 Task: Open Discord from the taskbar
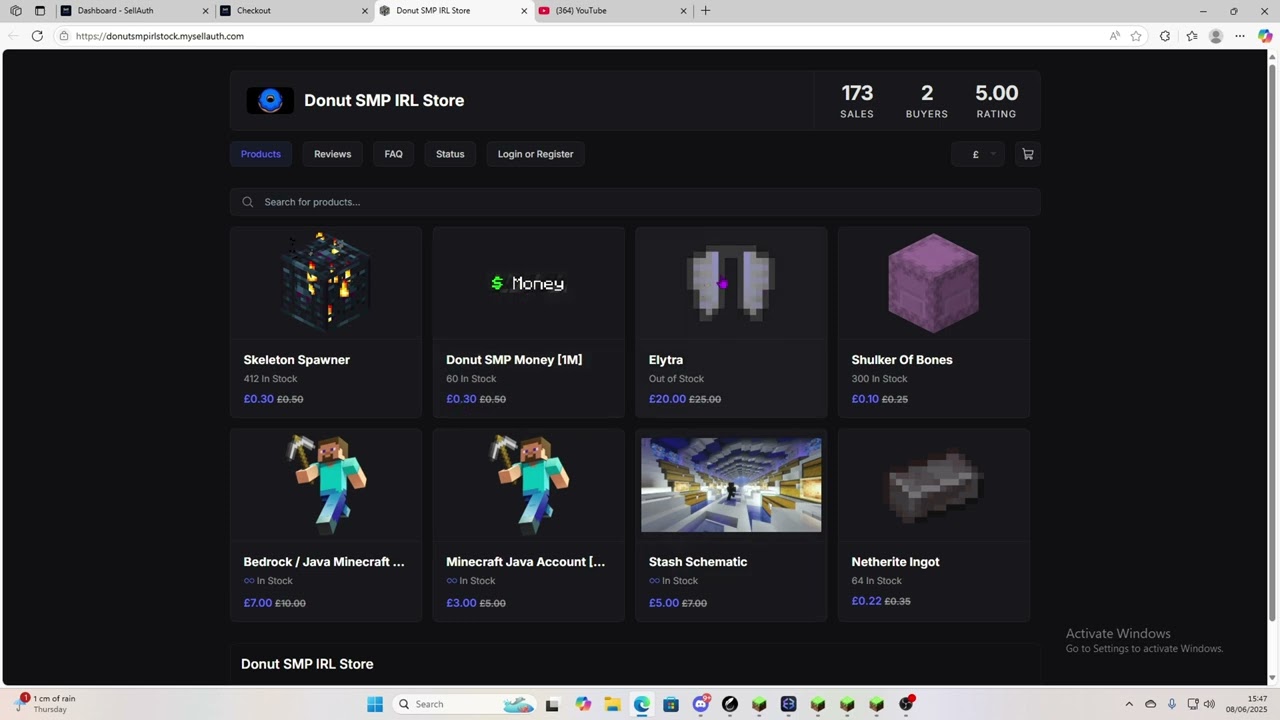pyautogui.click(x=701, y=704)
